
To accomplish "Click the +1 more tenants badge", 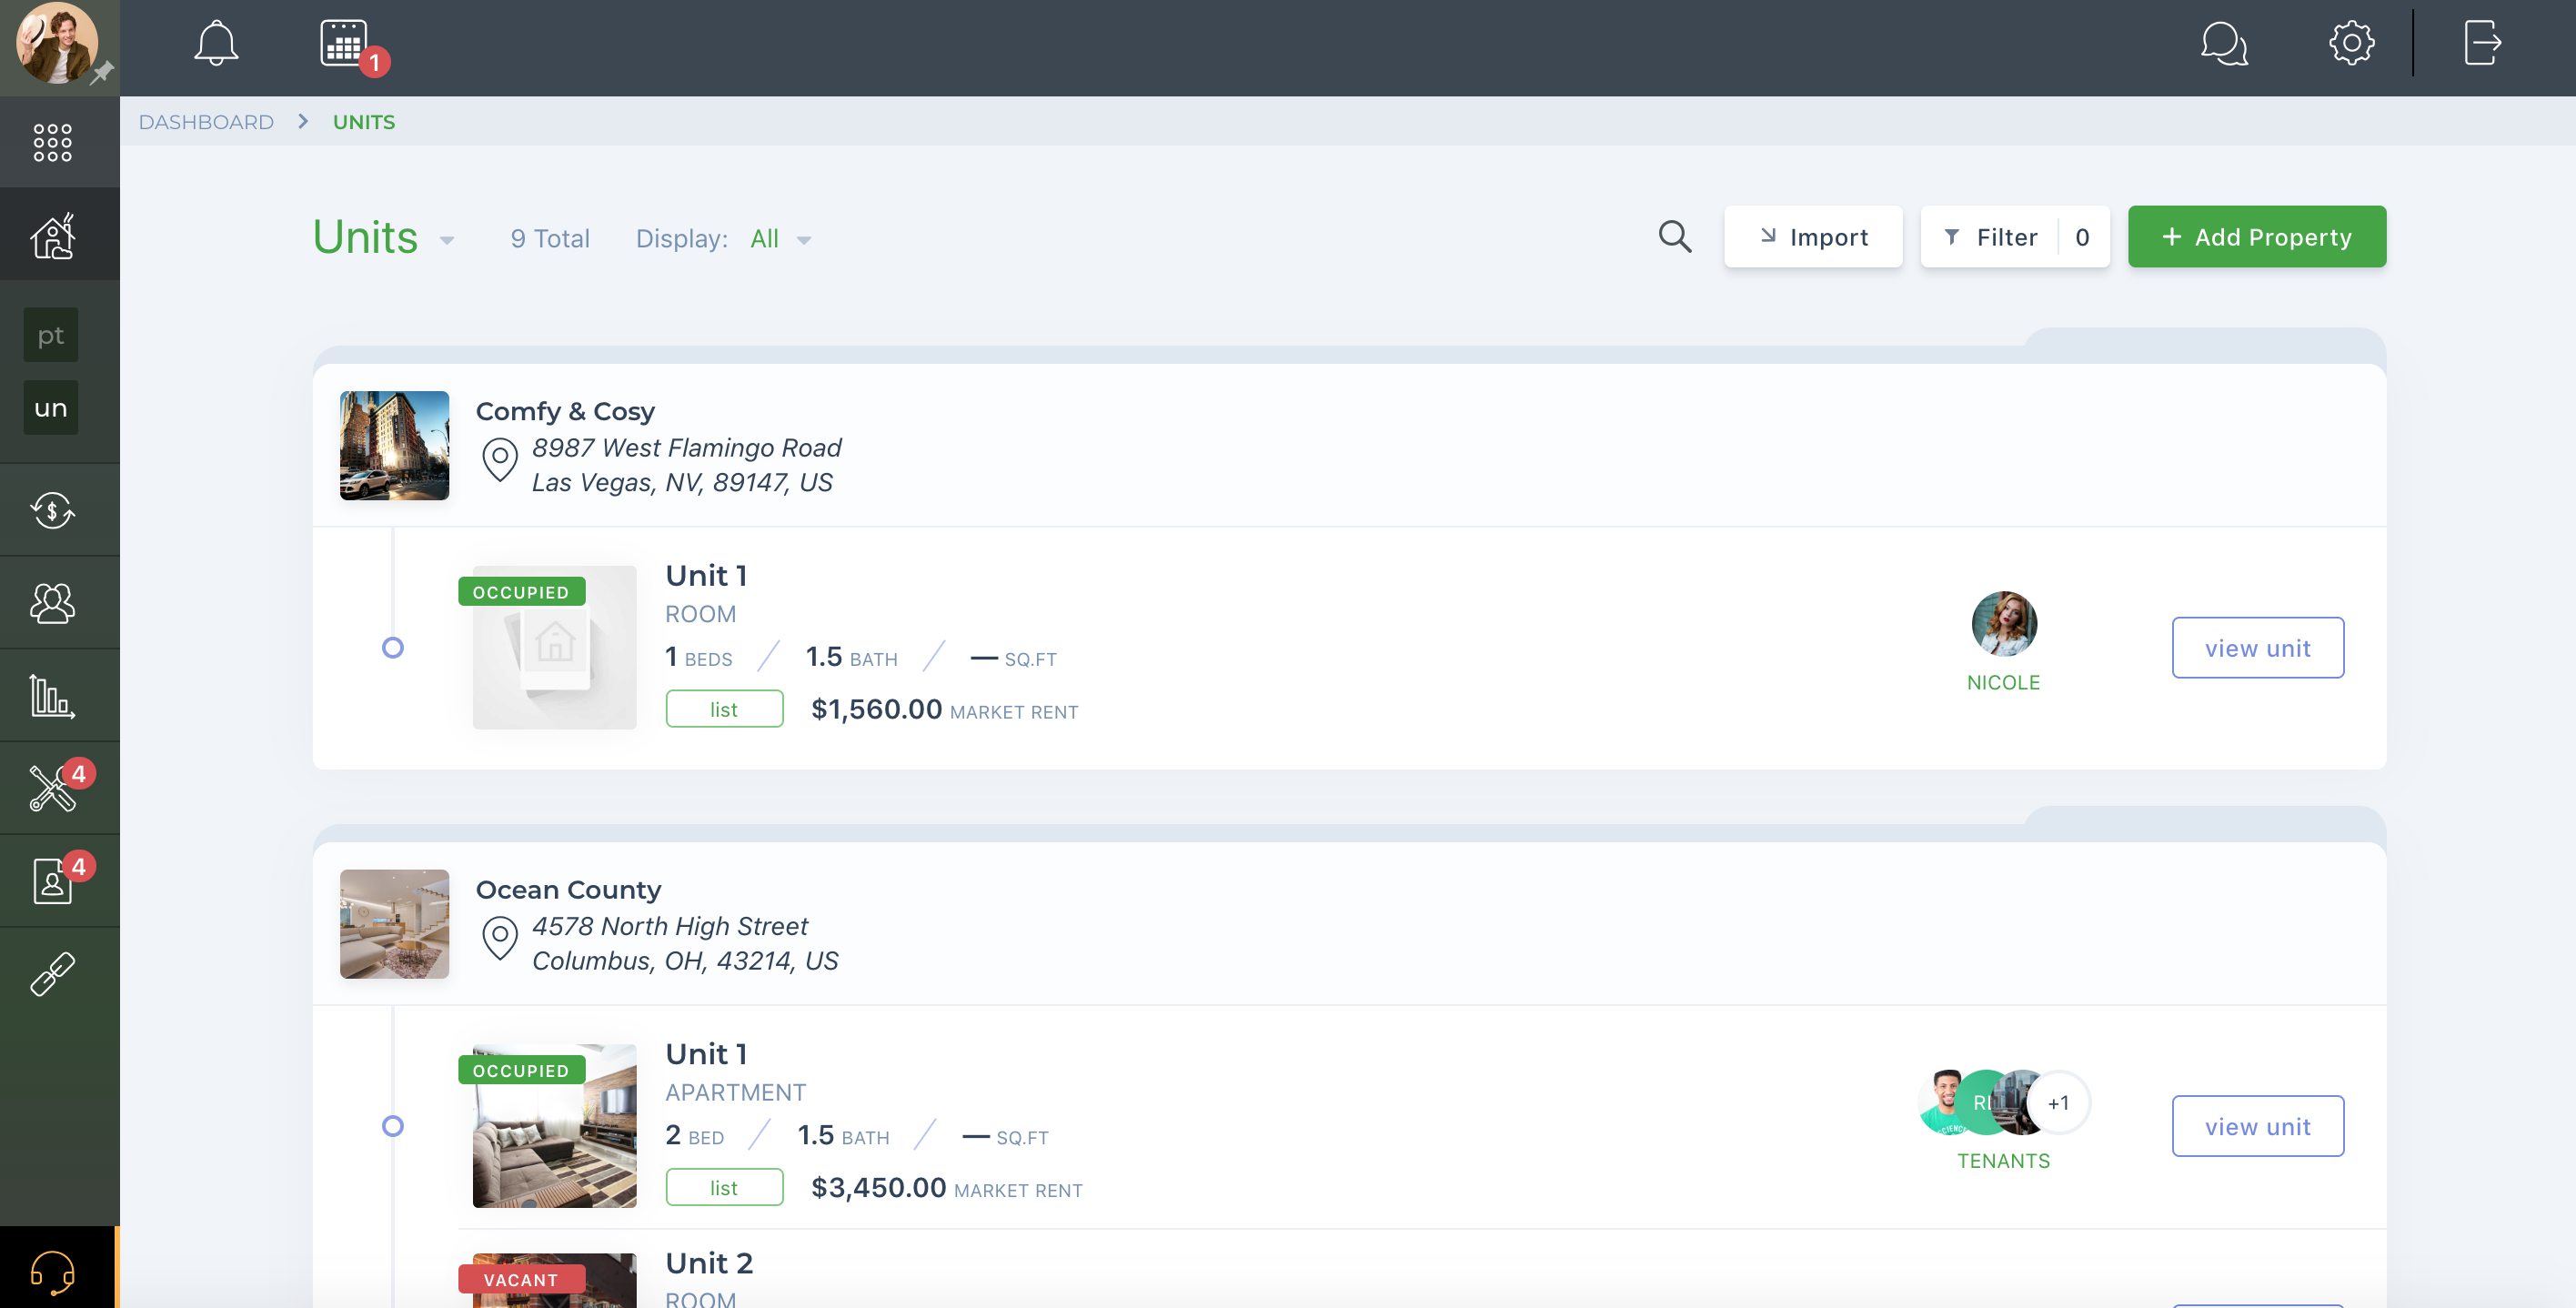I will (x=2058, y=1103).
